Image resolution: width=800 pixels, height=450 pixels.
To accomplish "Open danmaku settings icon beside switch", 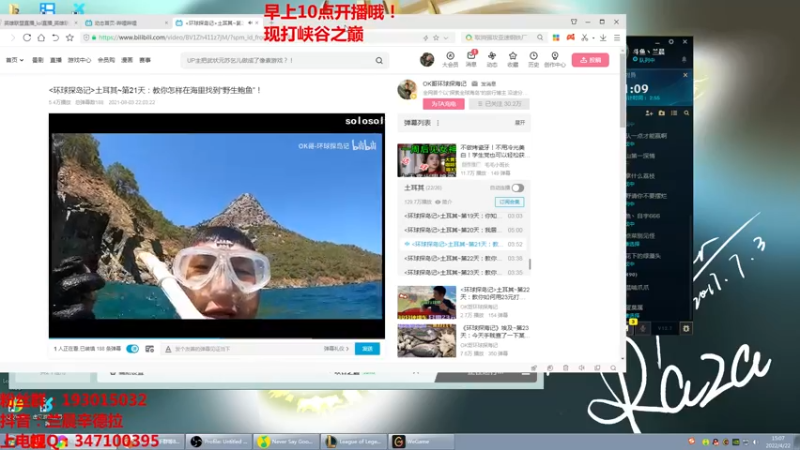I will click(x=149, y=349).
